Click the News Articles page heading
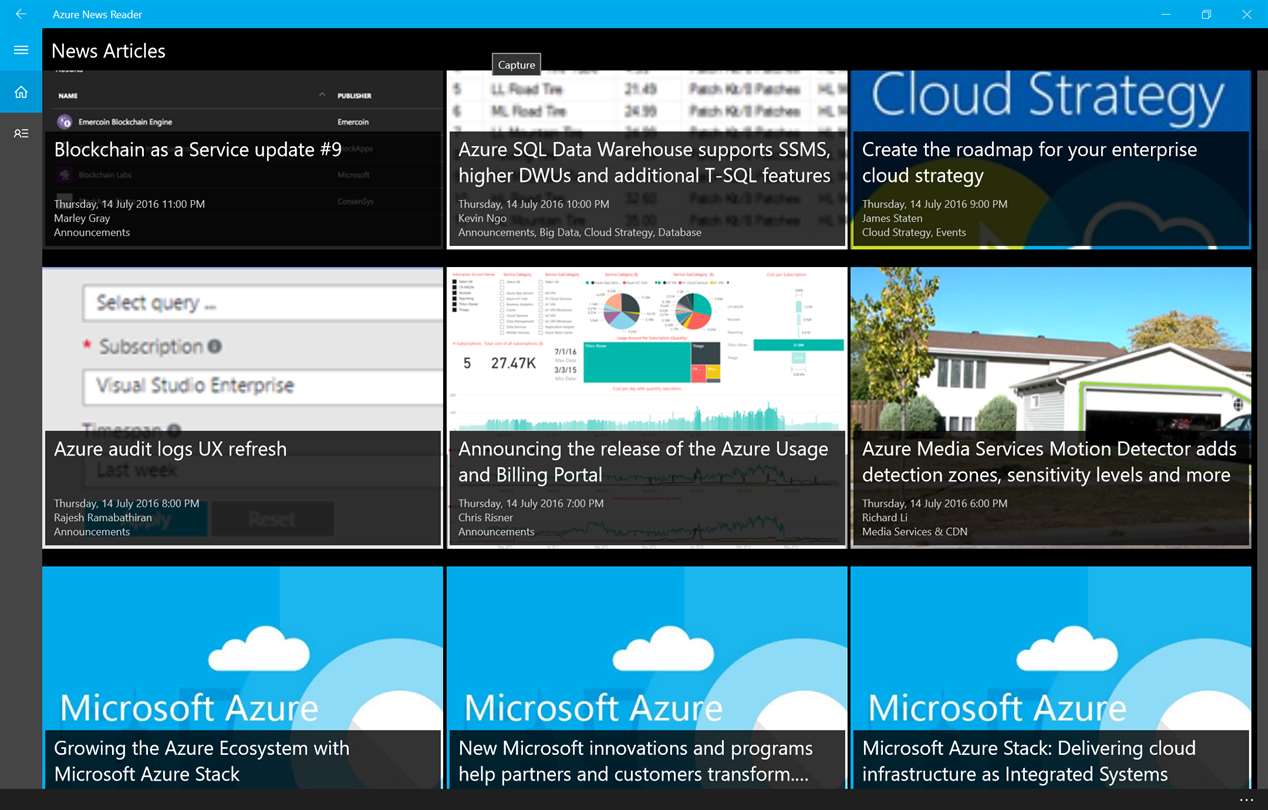The height and width of the screenshot is (810, 1268). [x=108, y=51]
